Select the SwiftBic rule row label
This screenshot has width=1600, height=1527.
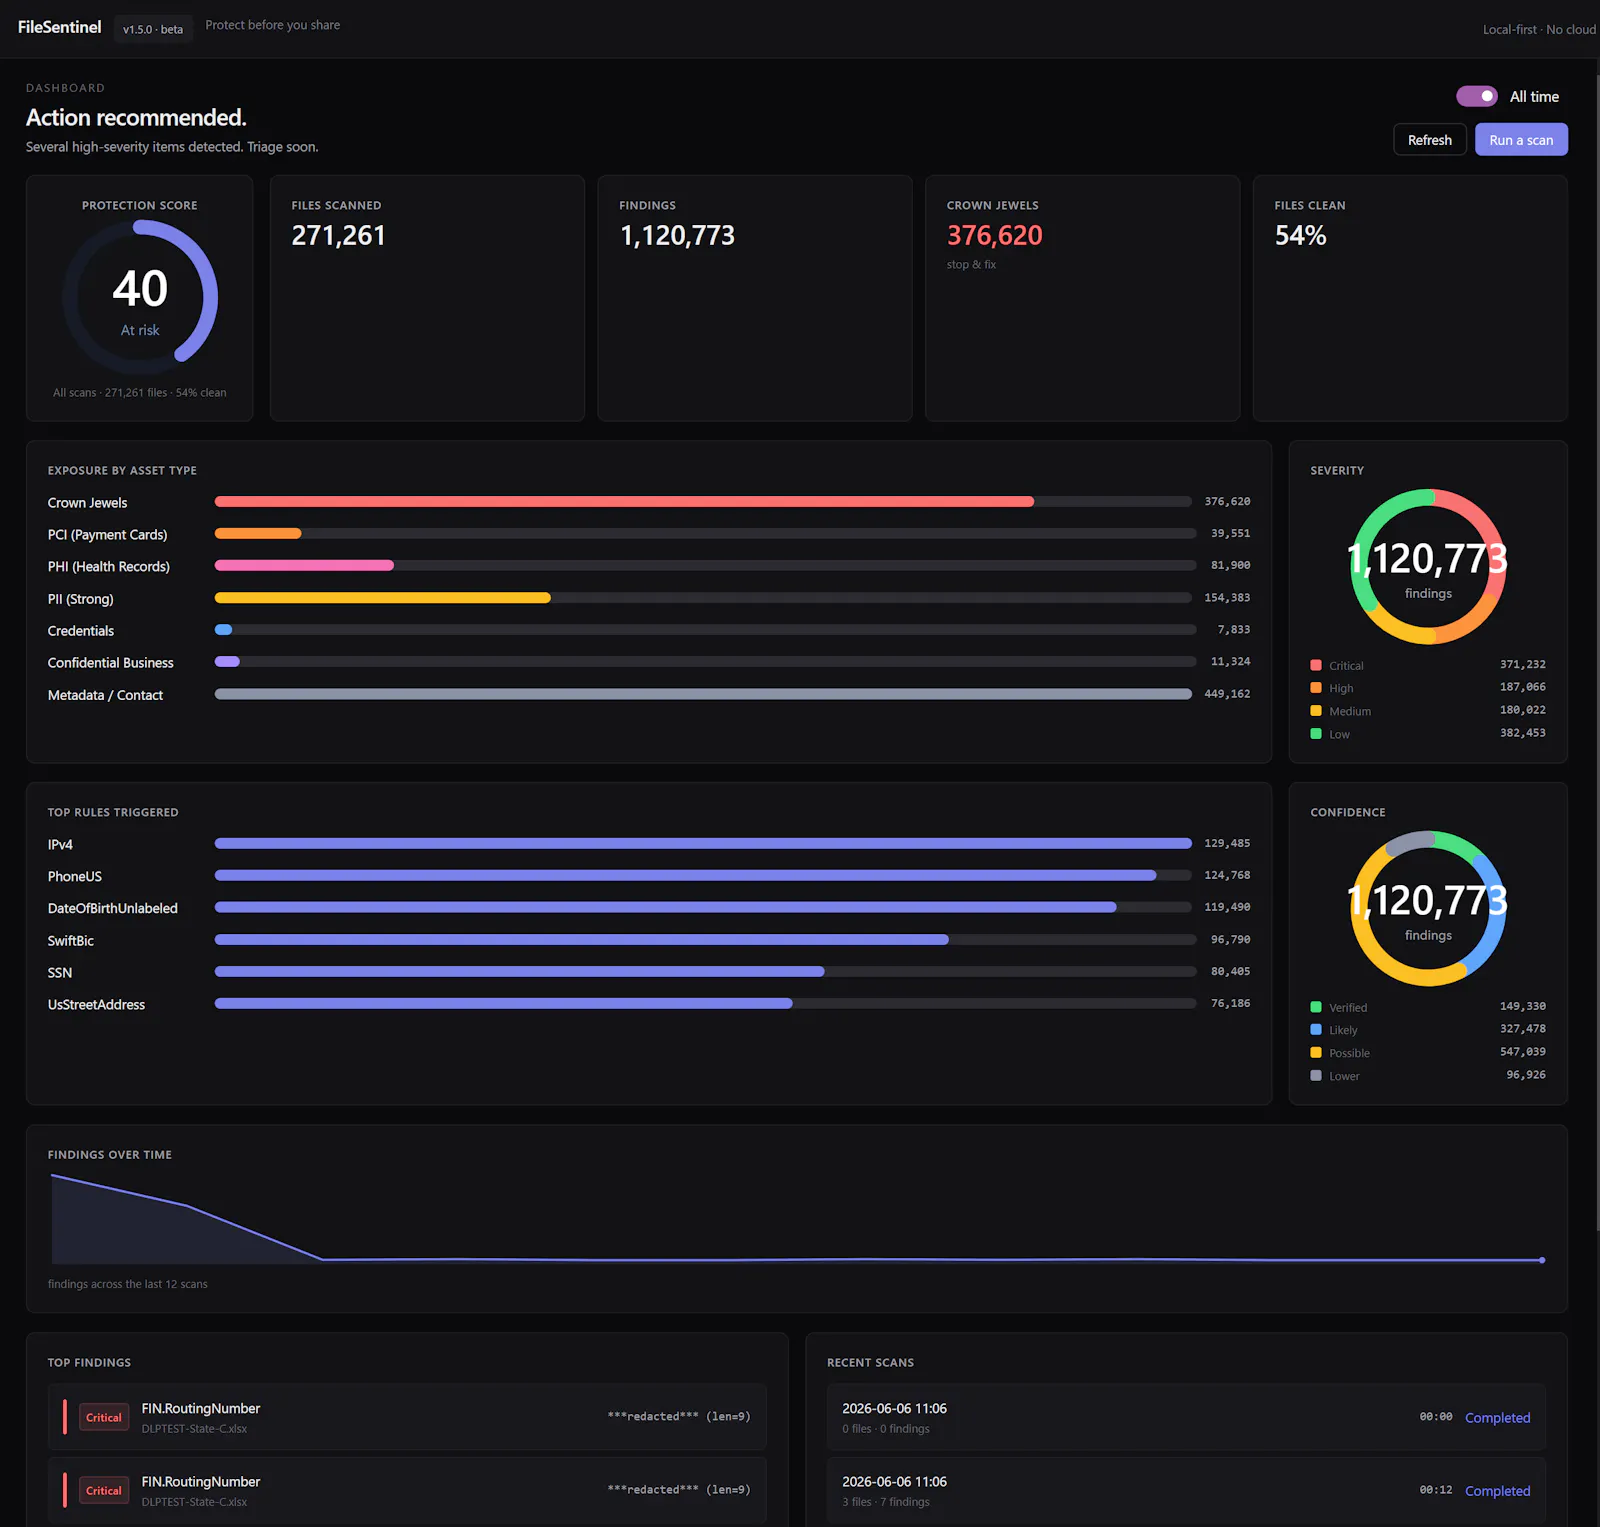point(71,941)
